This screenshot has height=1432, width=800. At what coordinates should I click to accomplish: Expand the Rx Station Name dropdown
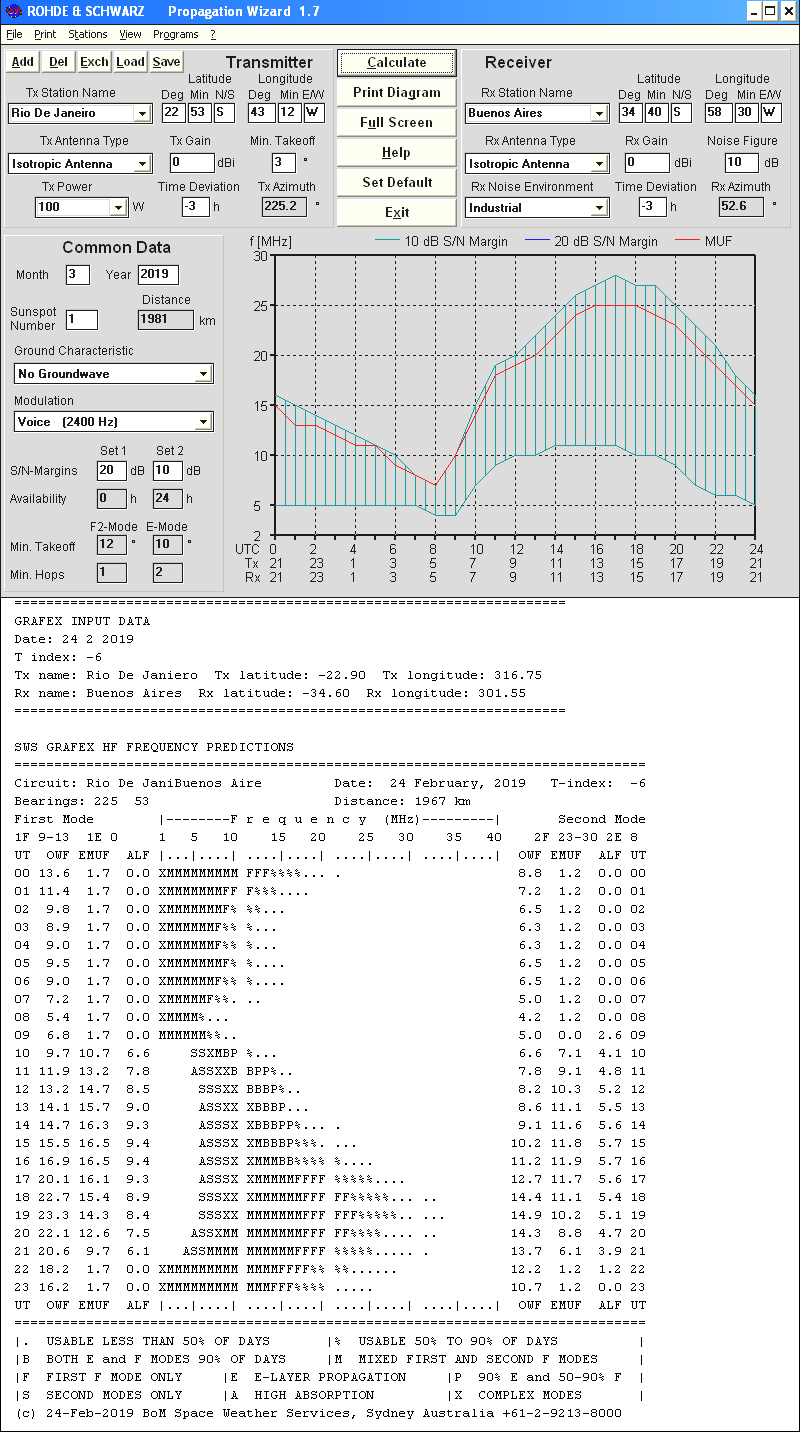click(x=599, y=114)
